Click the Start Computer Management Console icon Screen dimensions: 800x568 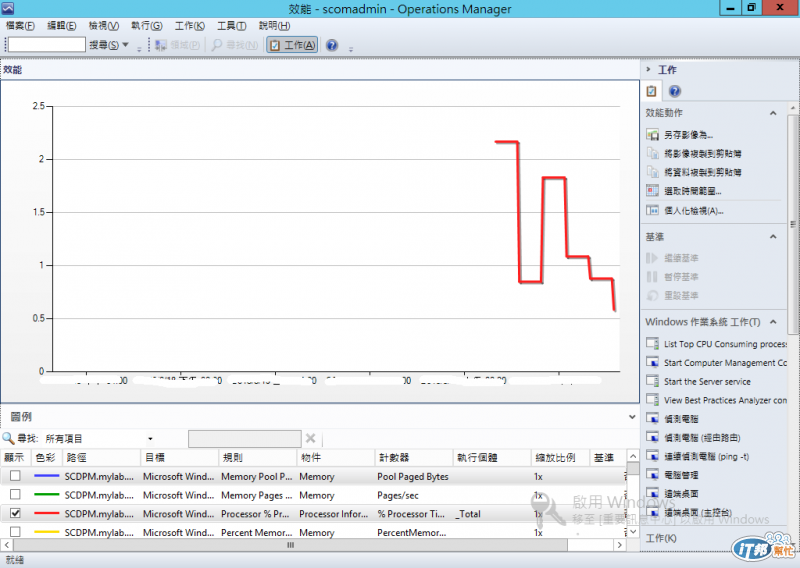[x=652, y=362]
